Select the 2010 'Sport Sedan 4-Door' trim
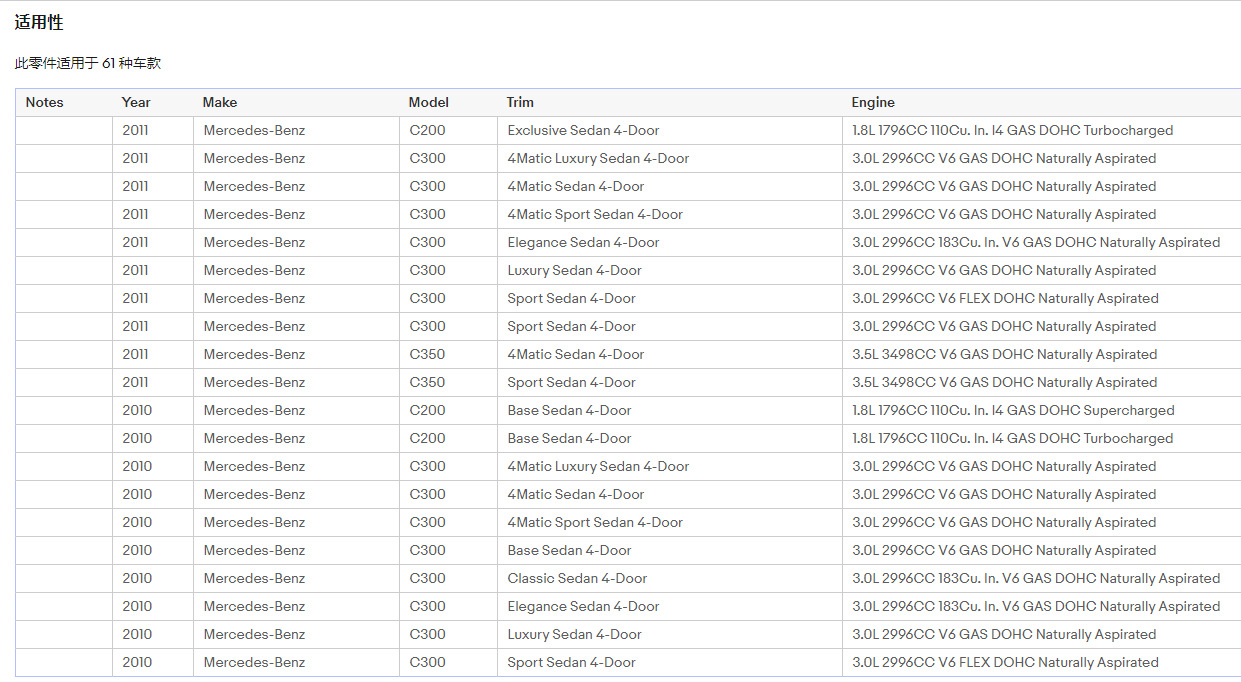1241x682 pixels. click(571, 662)
